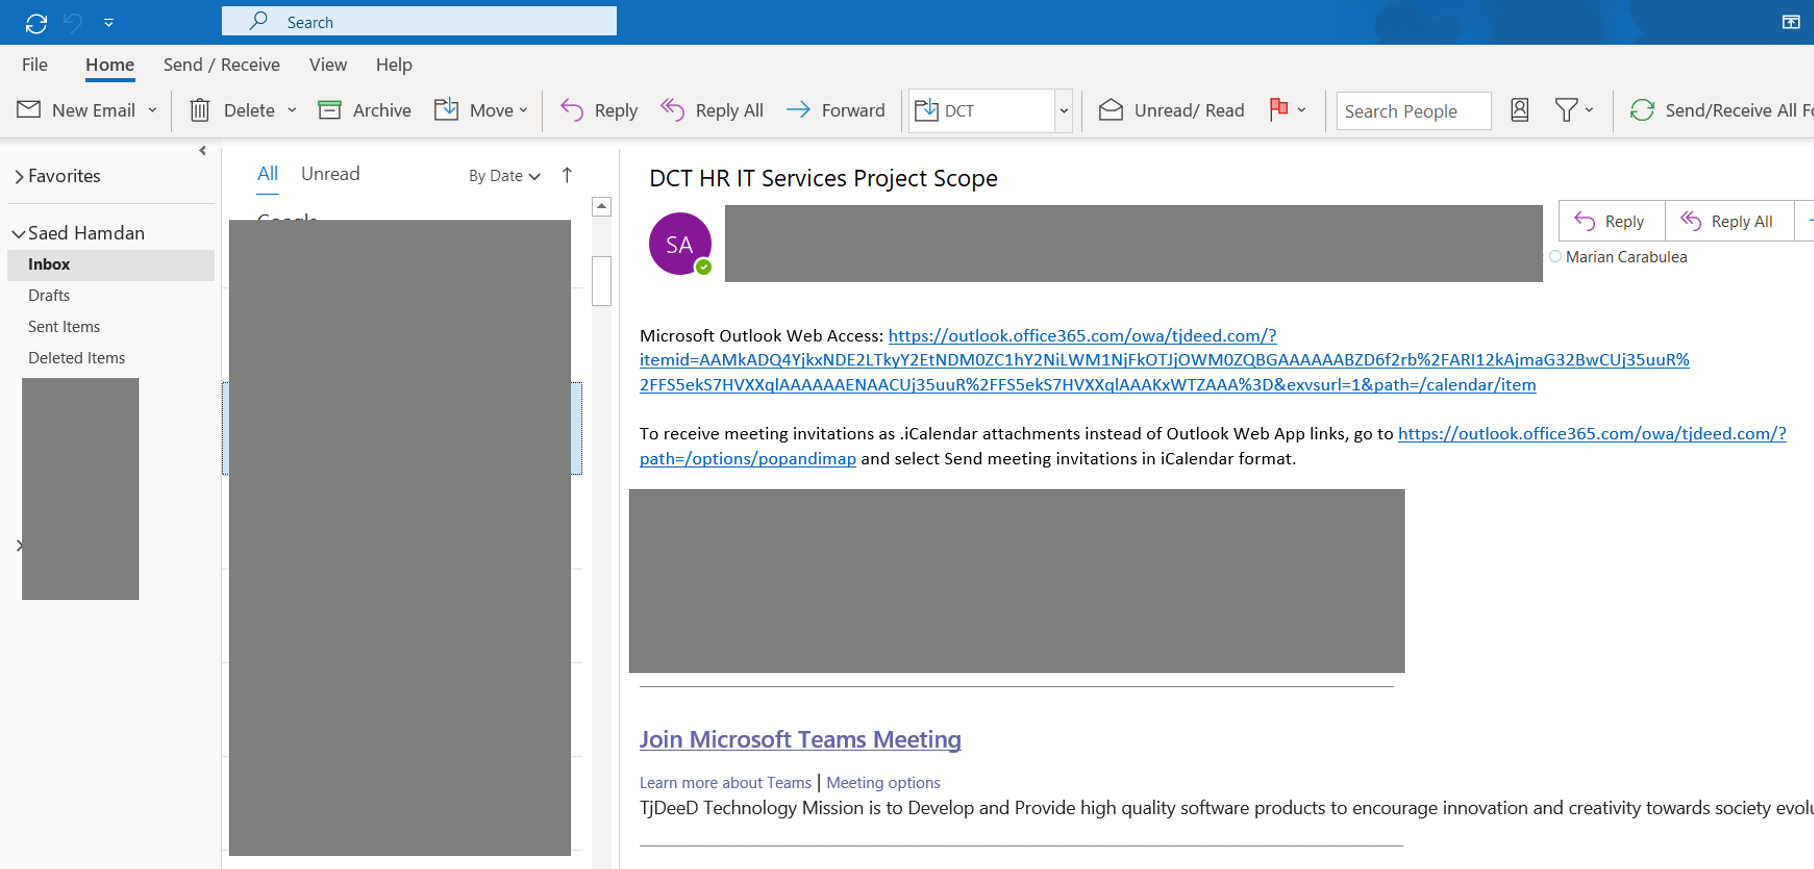Image resolution: width=1814 pixels, height=869 pixels.
Task: Expand the Quick Steps gallery arrow
Action: click(x=1064, y=111)
